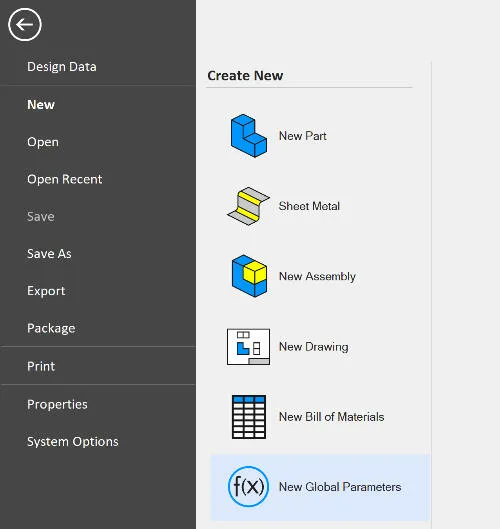Open the Open Recent menu entry

click(x=64, y=179)
